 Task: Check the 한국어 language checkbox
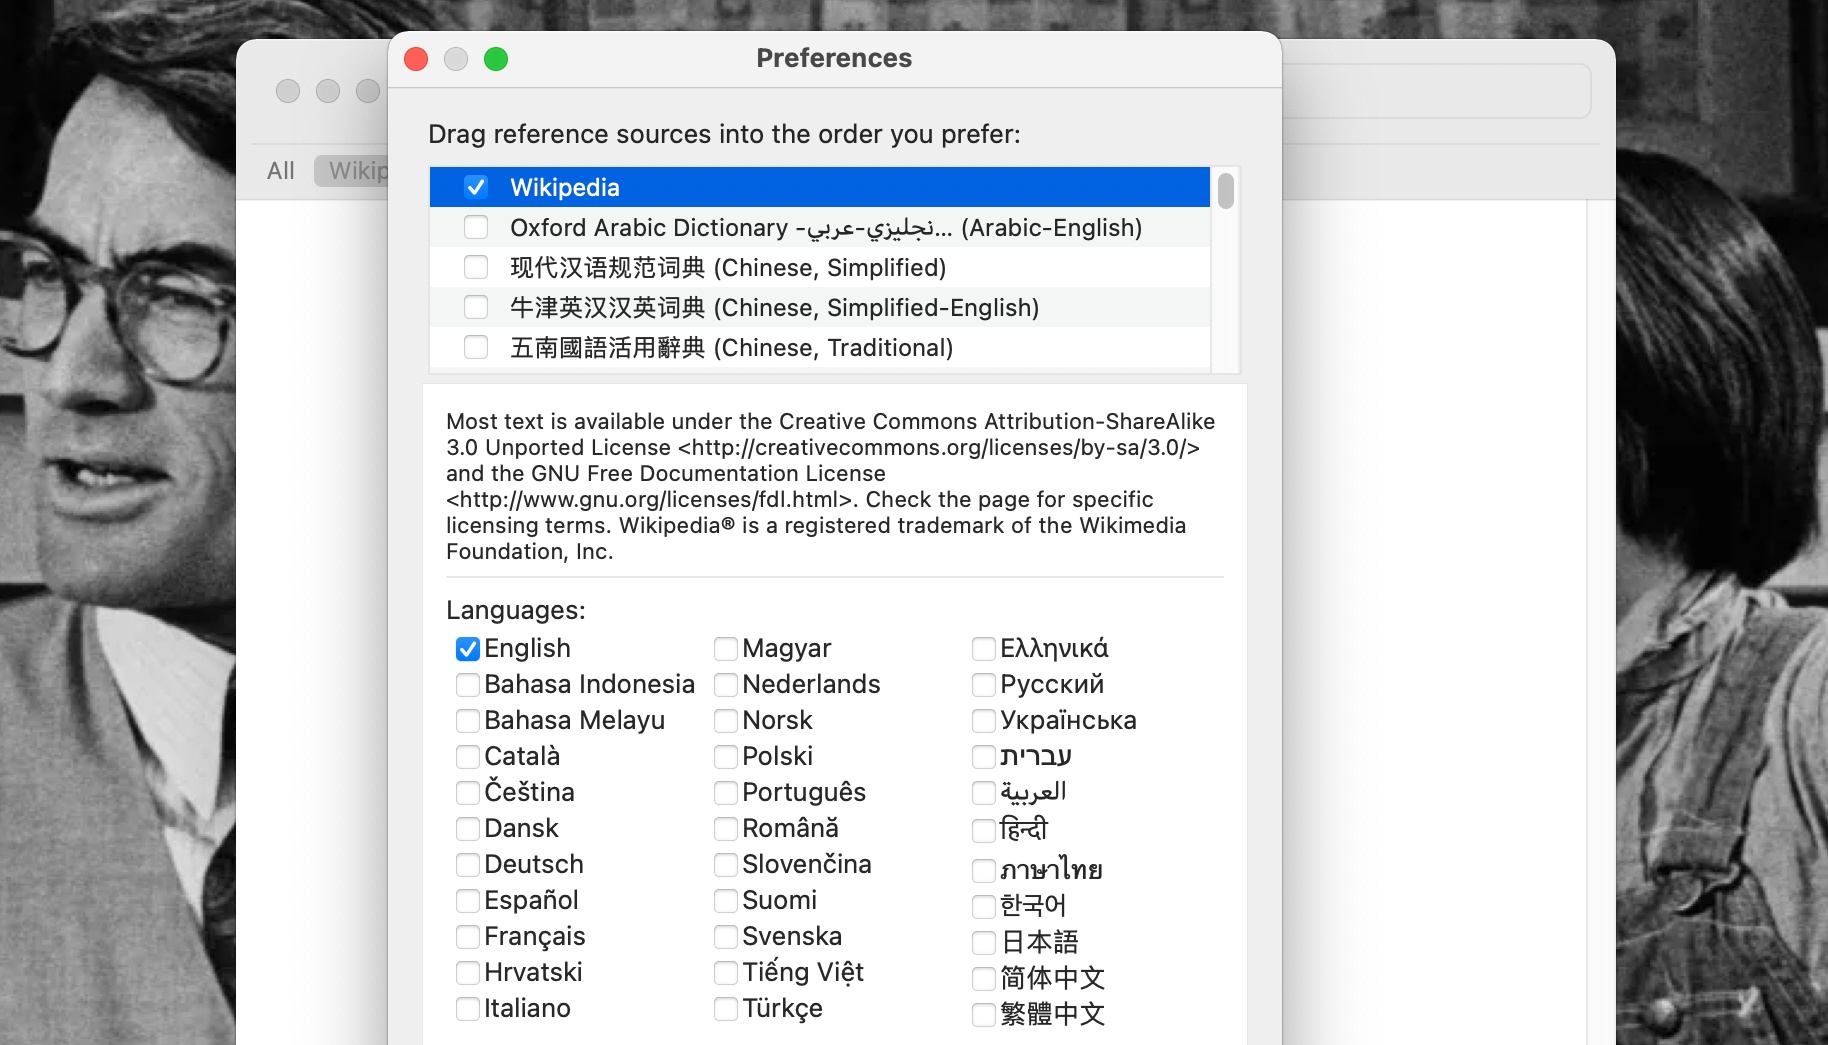click(x=984, y=906)
